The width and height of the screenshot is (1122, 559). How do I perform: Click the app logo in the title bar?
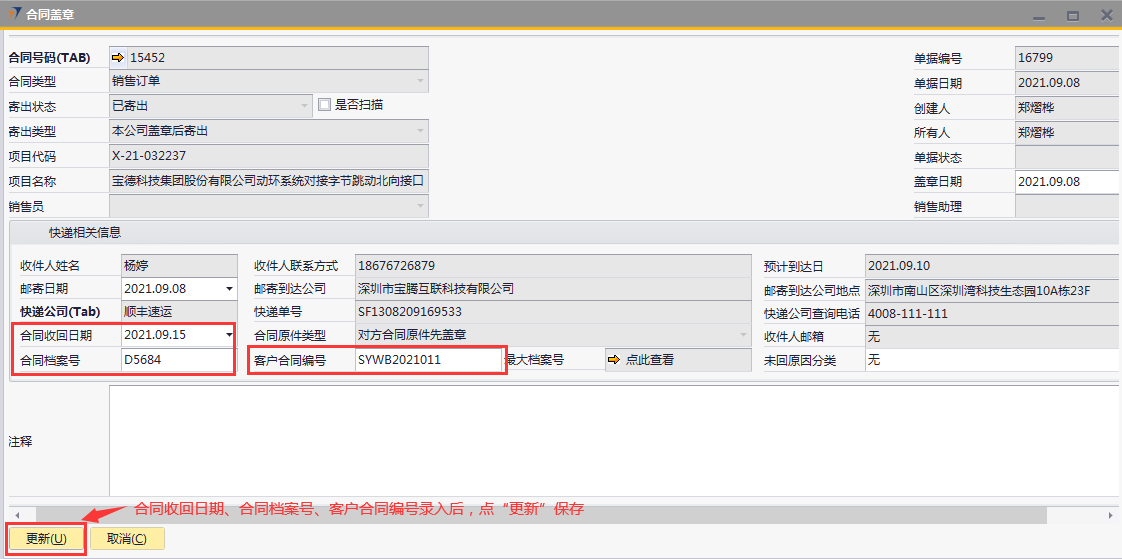click(14, 14)
